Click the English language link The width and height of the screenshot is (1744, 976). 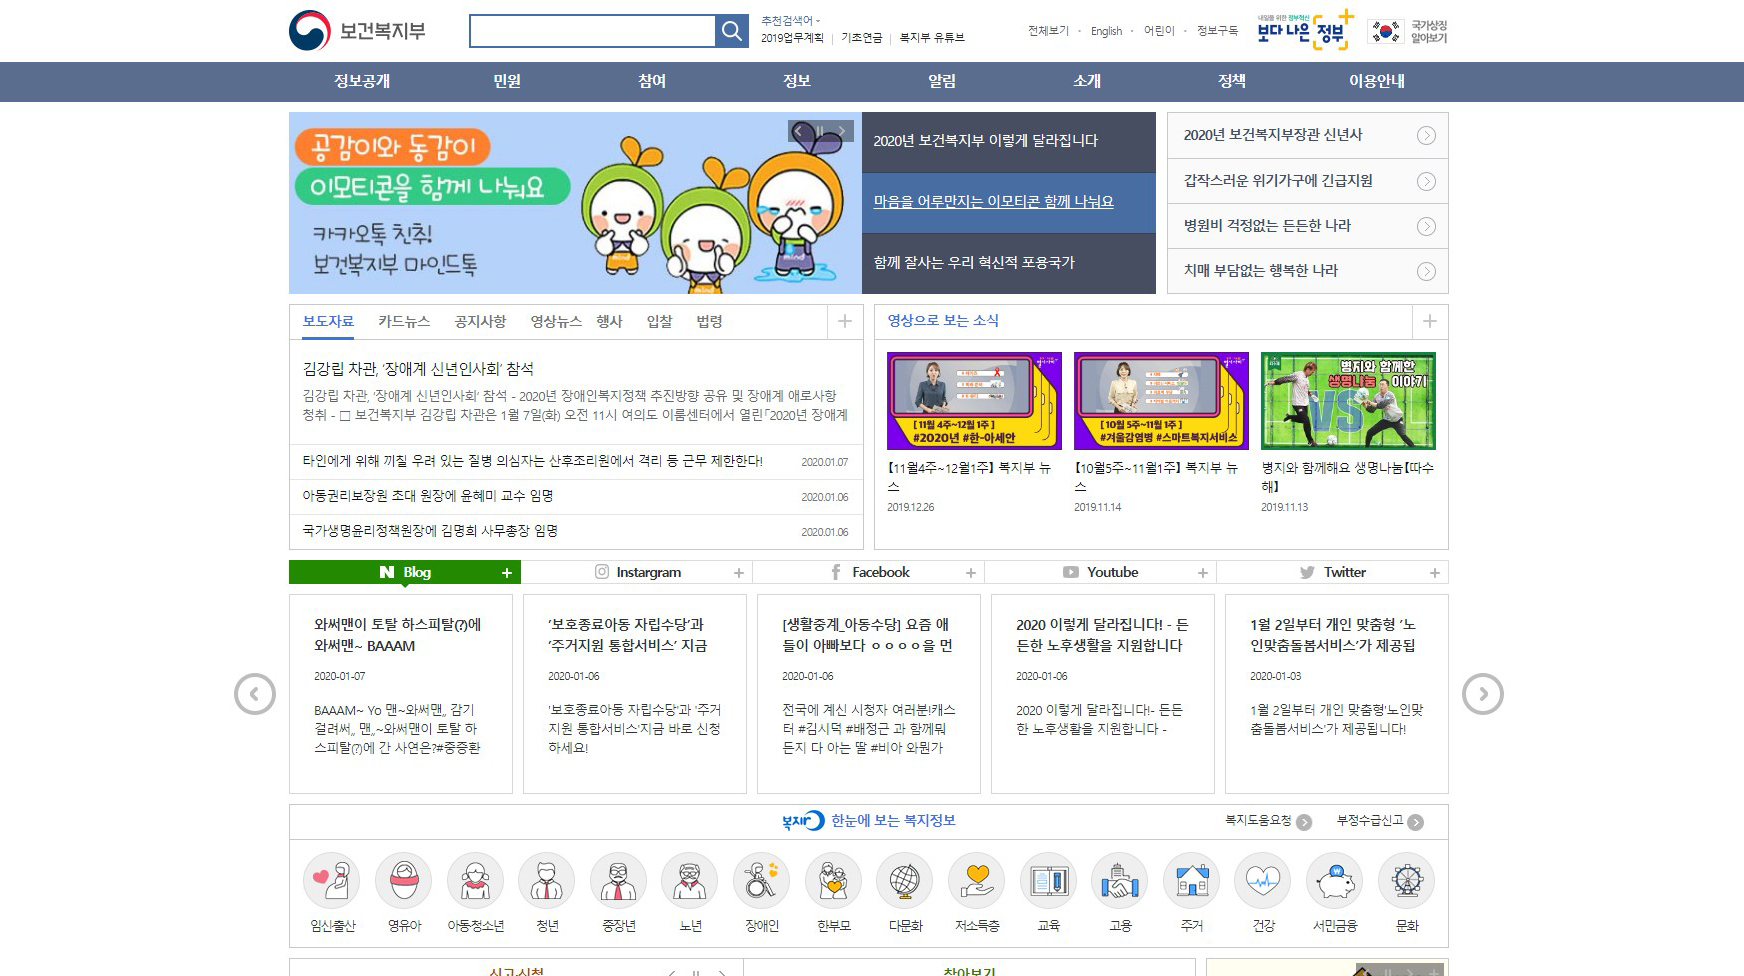1106,31
